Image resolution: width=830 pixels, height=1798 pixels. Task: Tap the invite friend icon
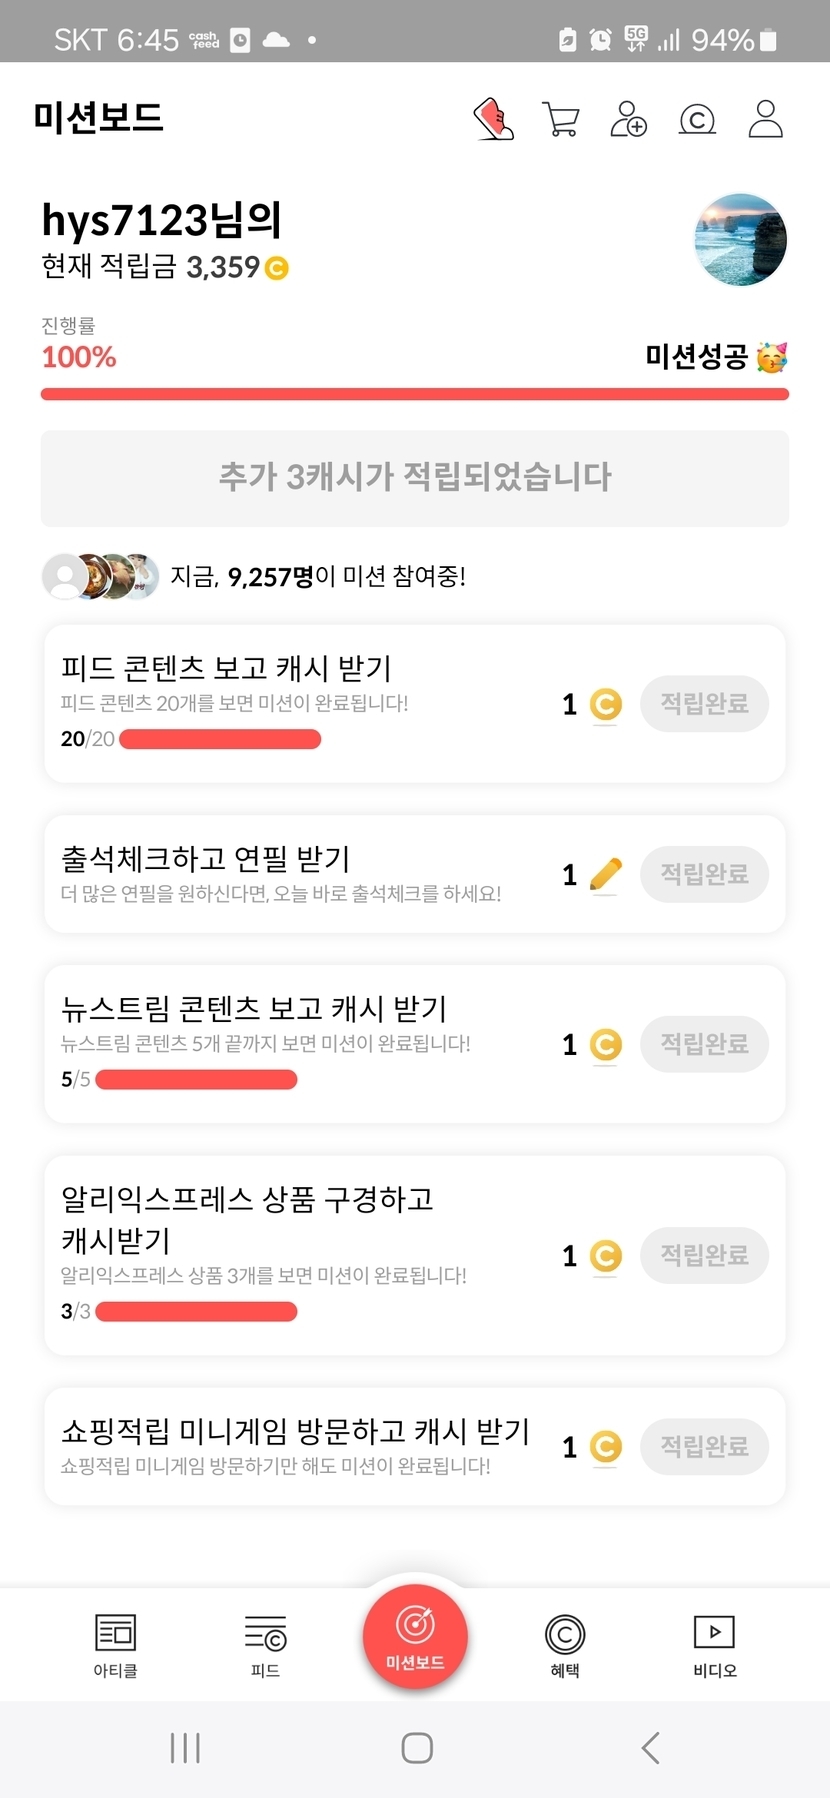tap(628, 119)
